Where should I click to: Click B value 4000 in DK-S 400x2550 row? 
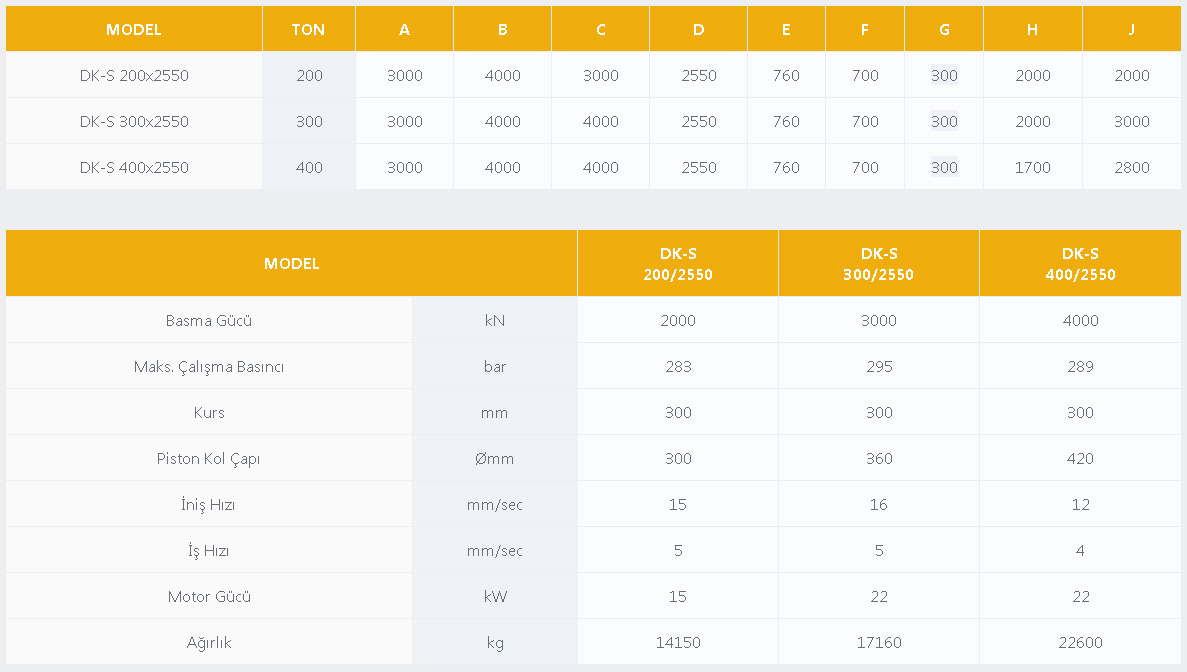[503, 168]
